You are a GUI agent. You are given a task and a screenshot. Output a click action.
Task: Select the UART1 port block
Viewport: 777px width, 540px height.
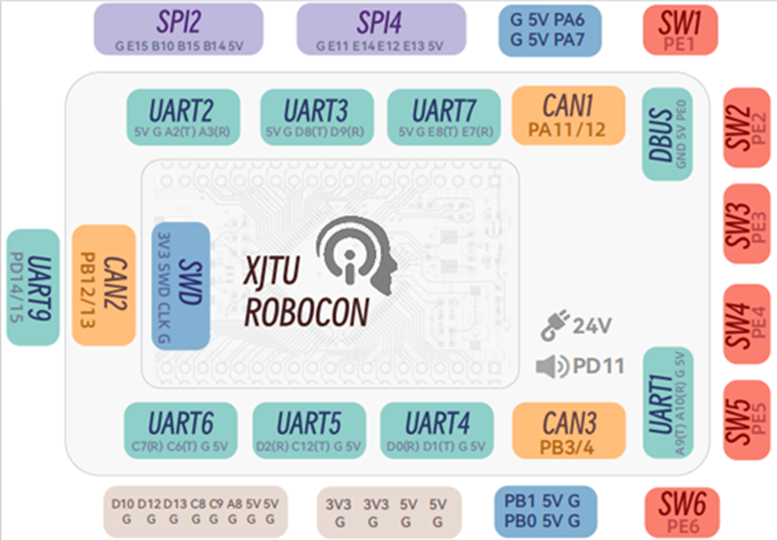(667, 403)
